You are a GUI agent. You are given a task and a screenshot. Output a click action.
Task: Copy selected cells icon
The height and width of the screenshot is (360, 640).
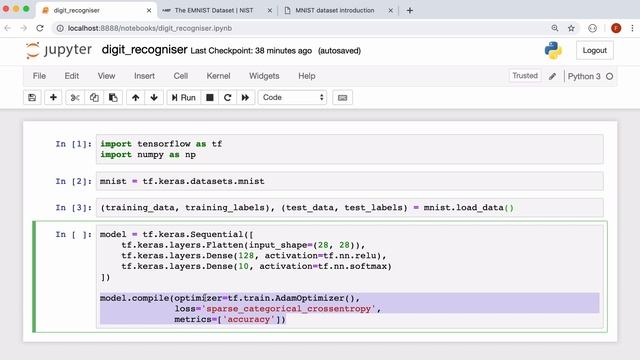(x=94, y=98)
